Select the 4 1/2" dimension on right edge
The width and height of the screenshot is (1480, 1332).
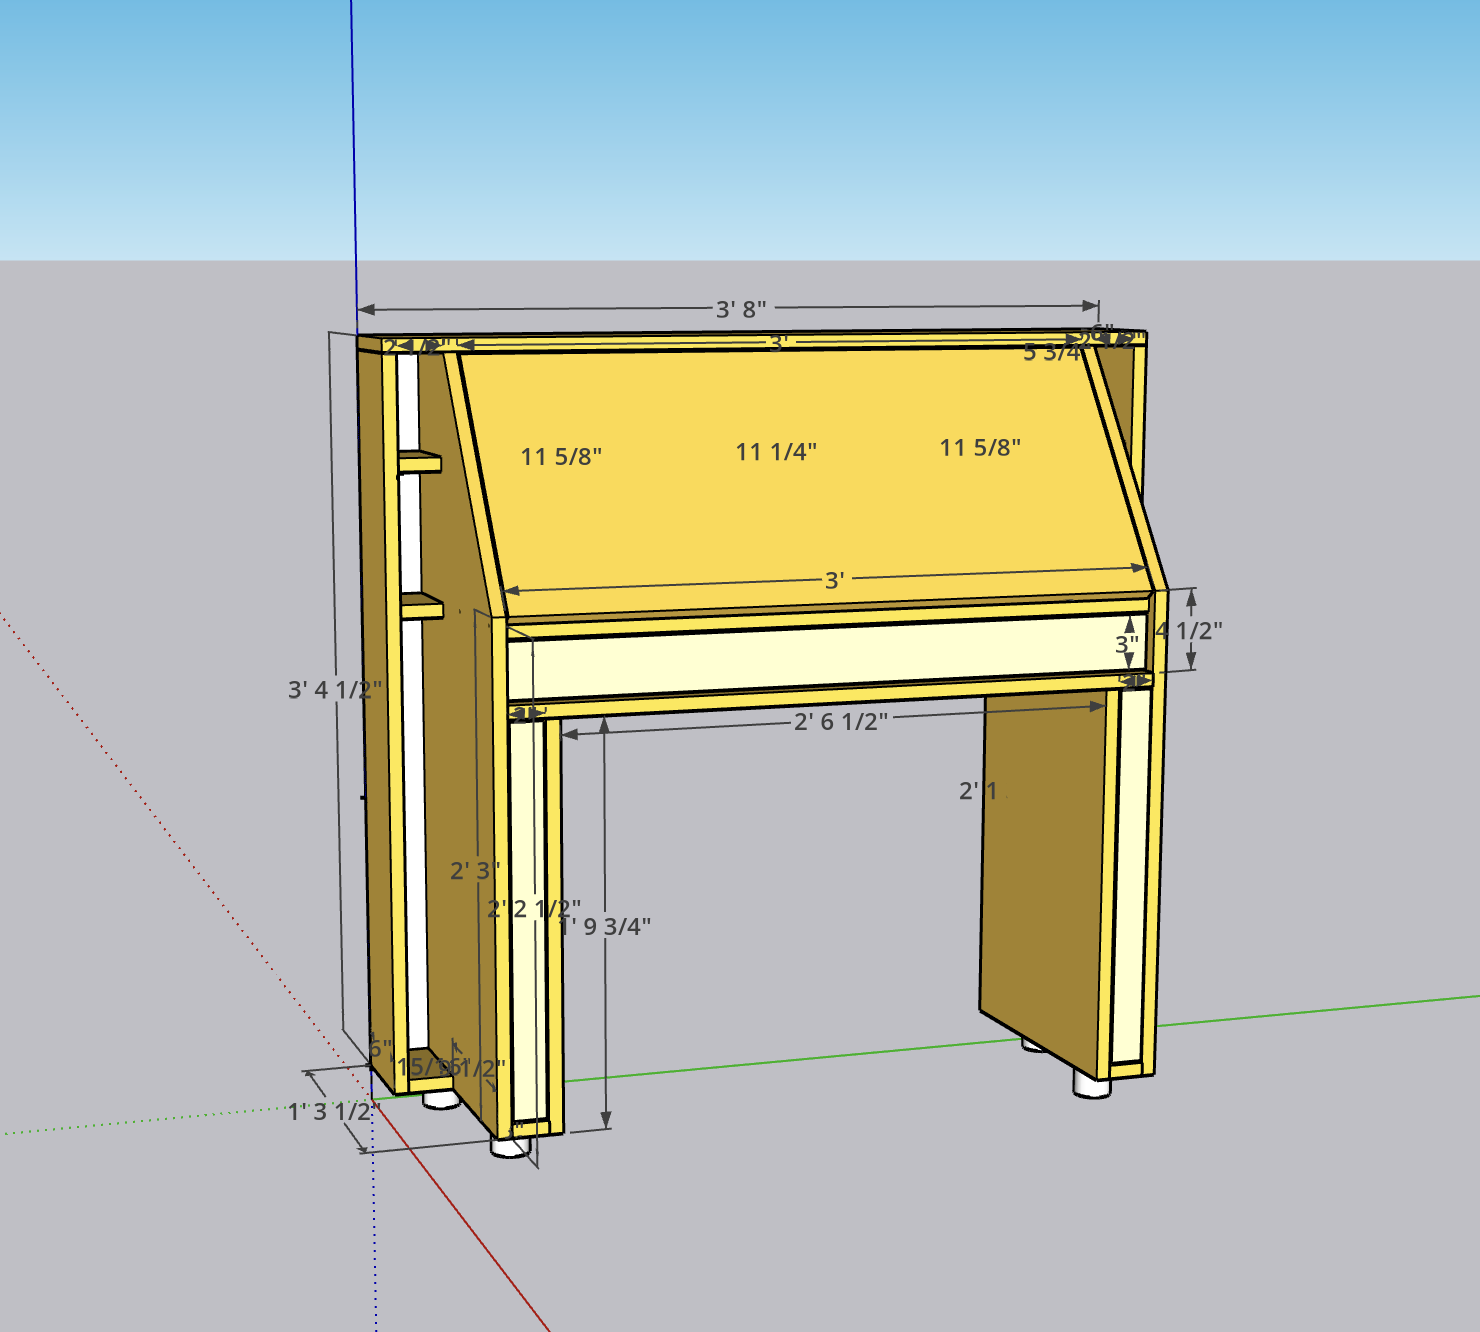(x=1190, y=630)
